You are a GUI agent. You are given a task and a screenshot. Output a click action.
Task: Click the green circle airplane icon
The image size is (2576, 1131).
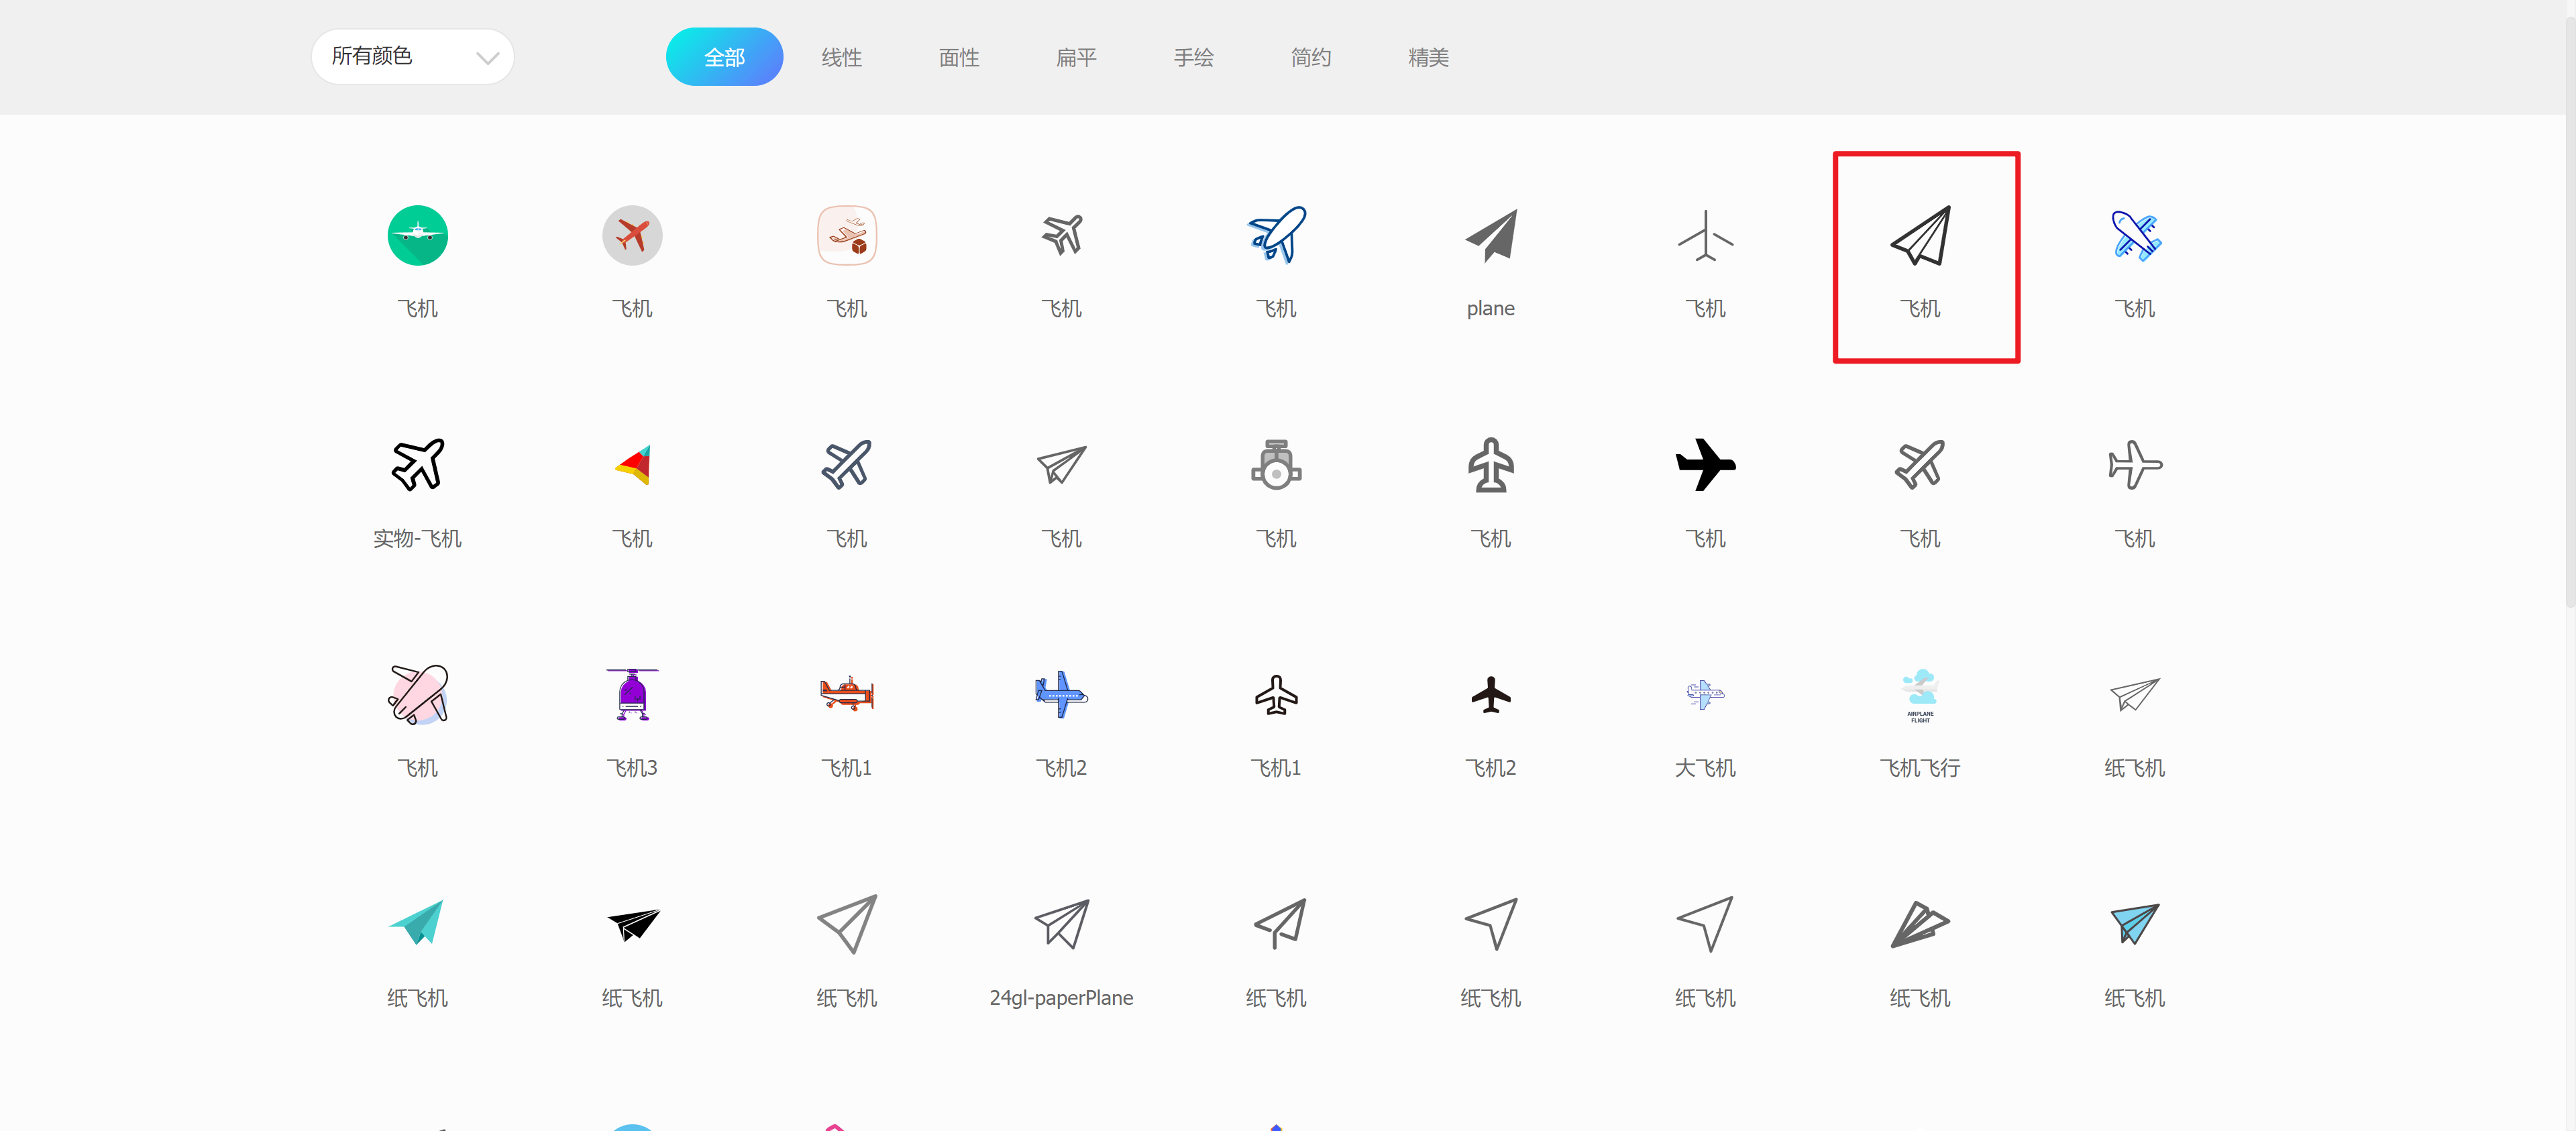click(x=417, y=236)
